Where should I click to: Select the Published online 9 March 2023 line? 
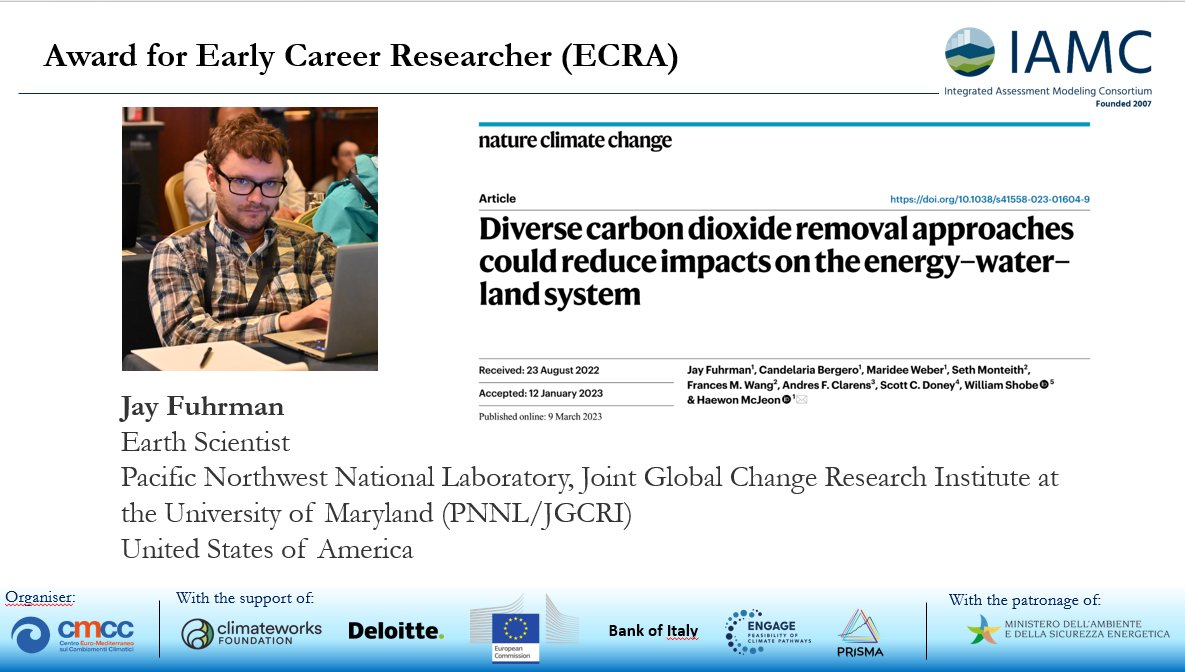click(x=543, y=415)
